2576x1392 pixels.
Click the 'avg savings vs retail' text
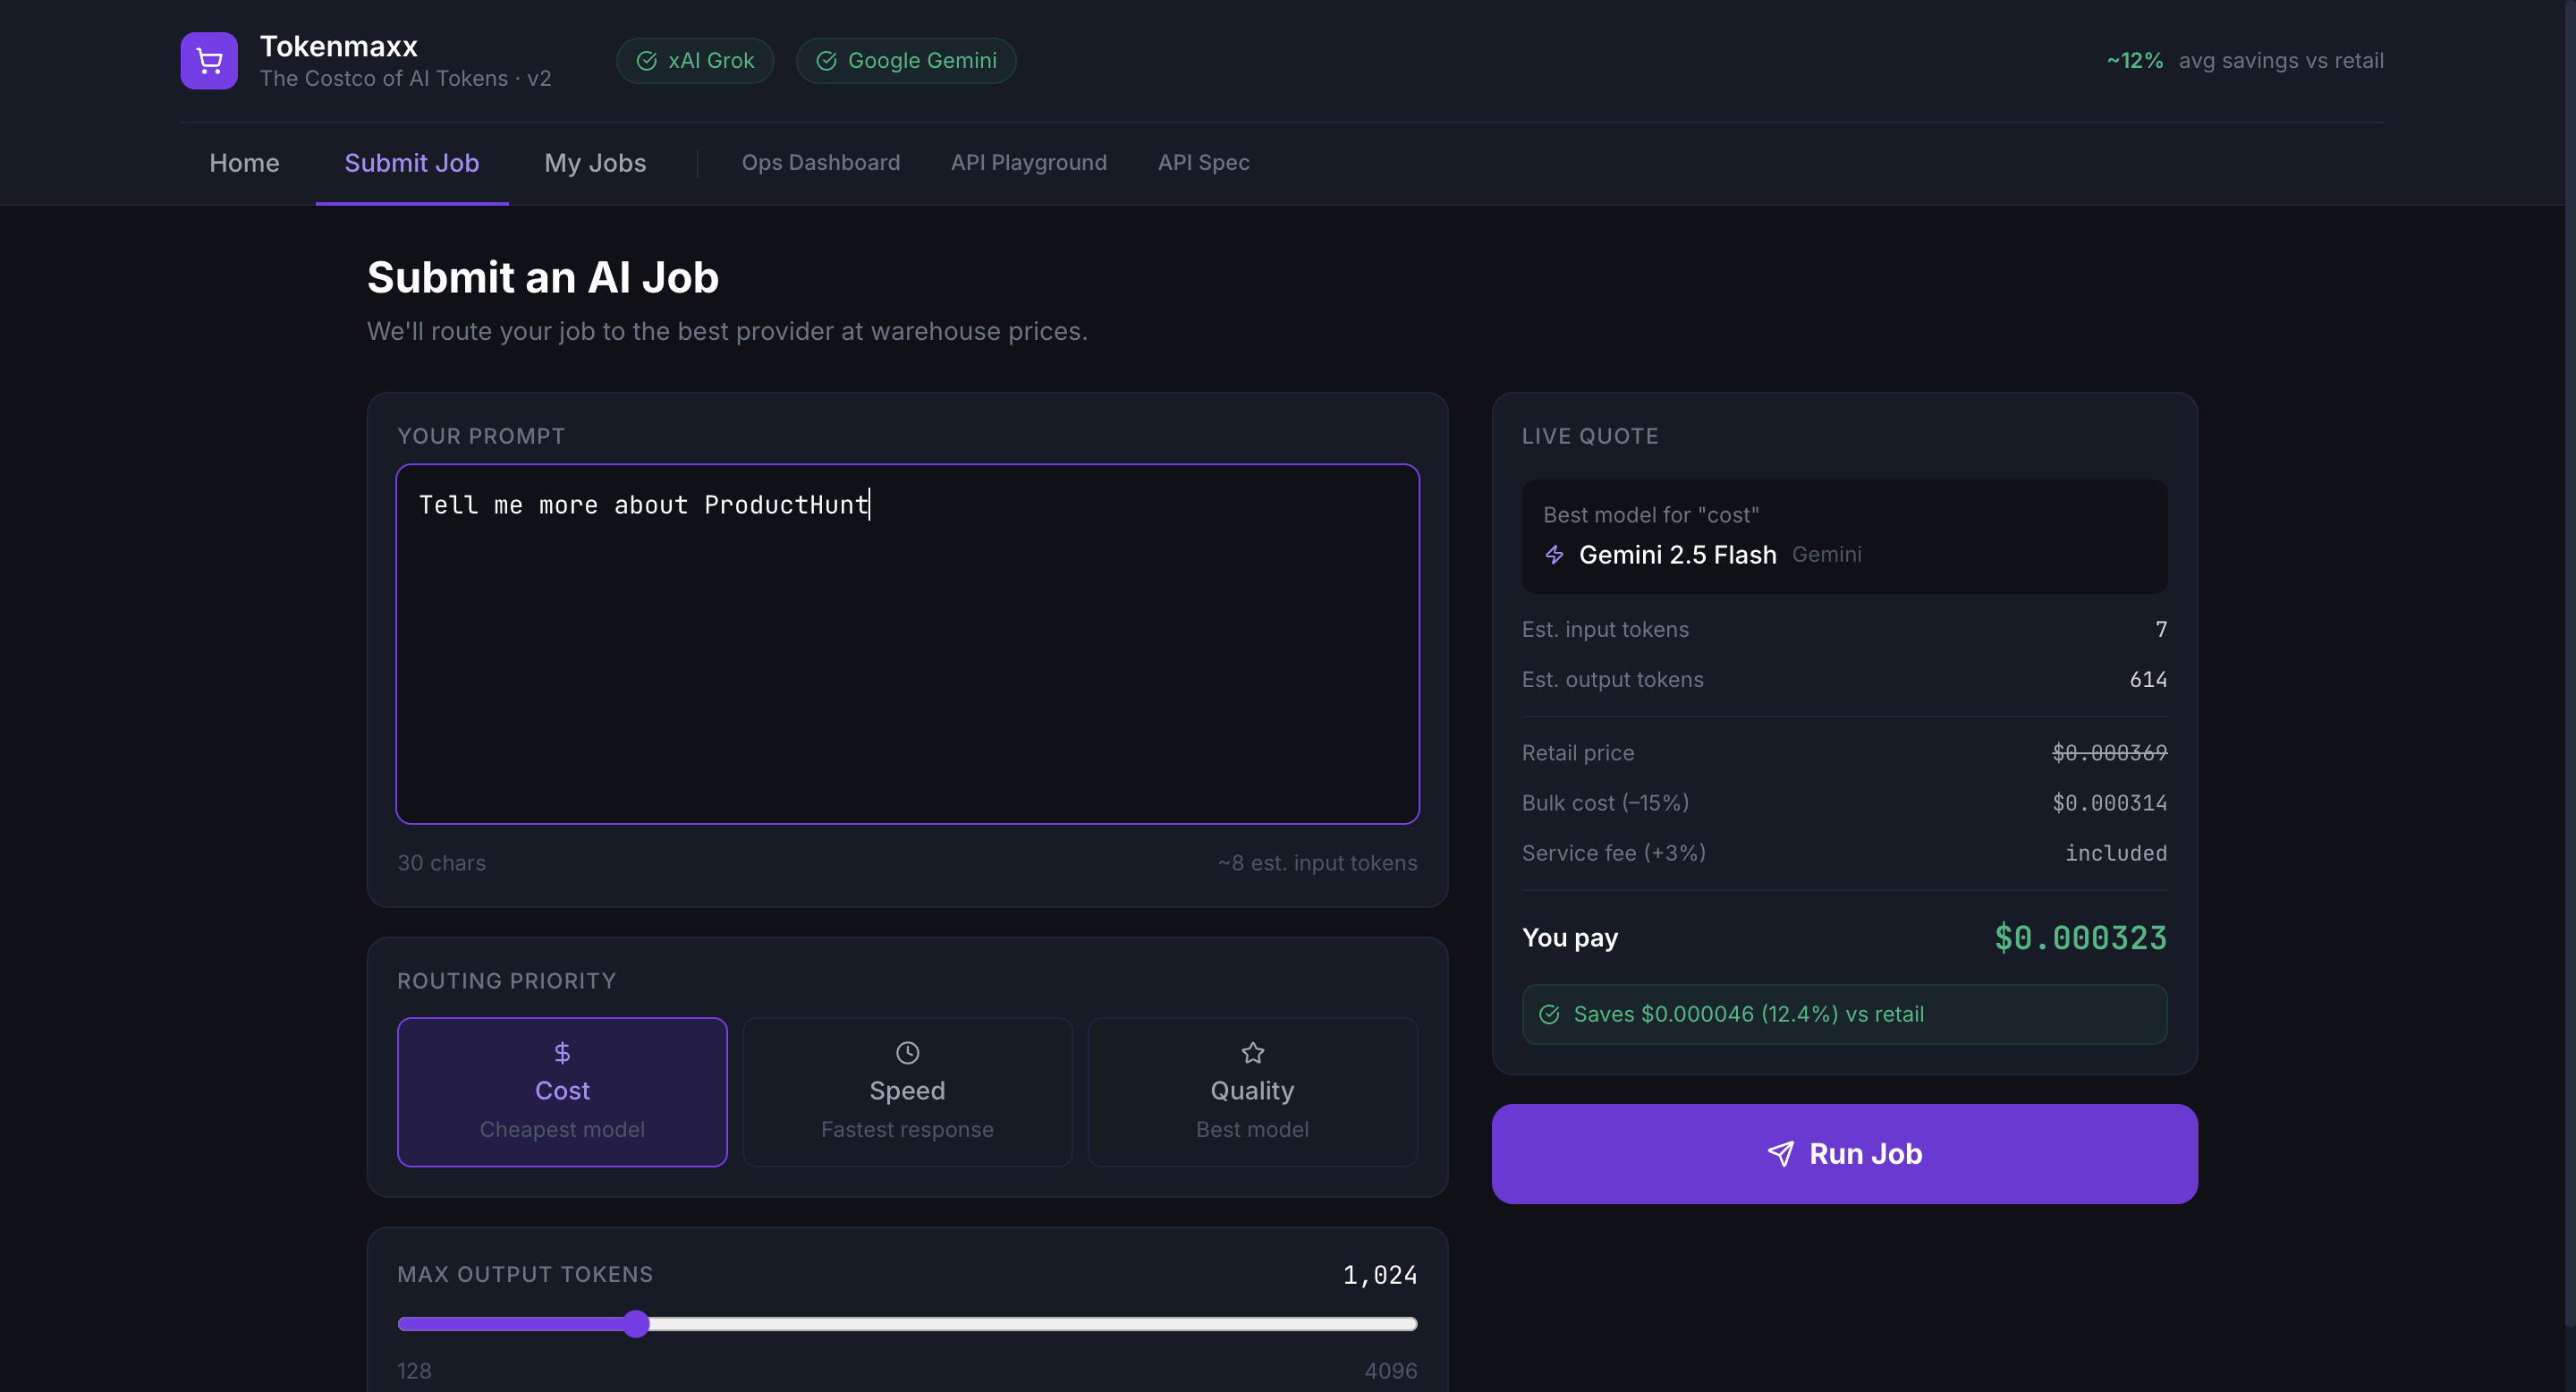click(x=2281, y=61)
